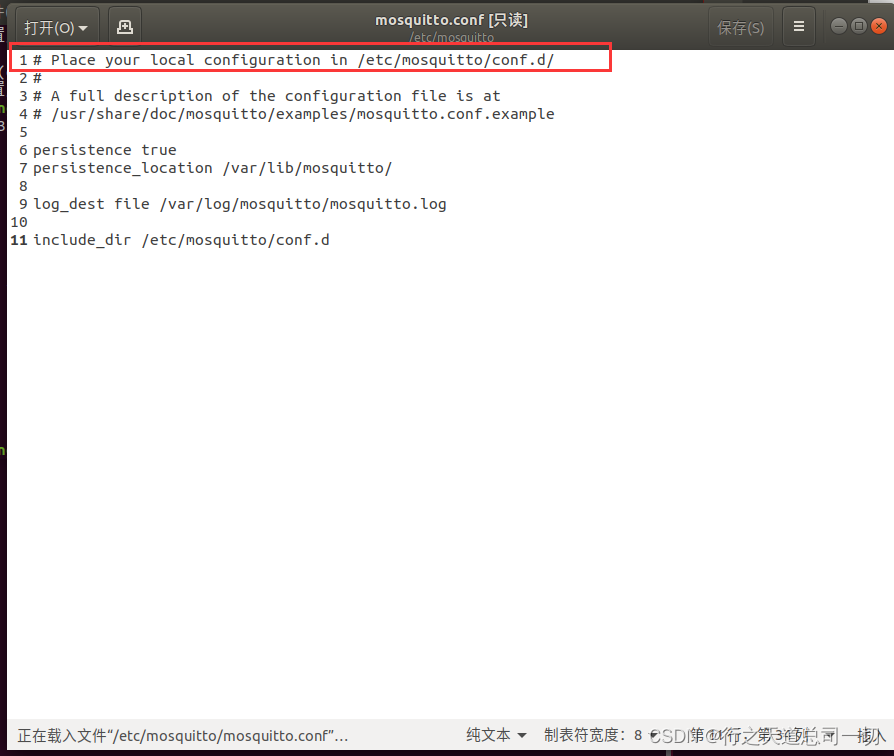
Task: Click the line 'A full description of the configuration file is at'
Action: coord(266,96)
